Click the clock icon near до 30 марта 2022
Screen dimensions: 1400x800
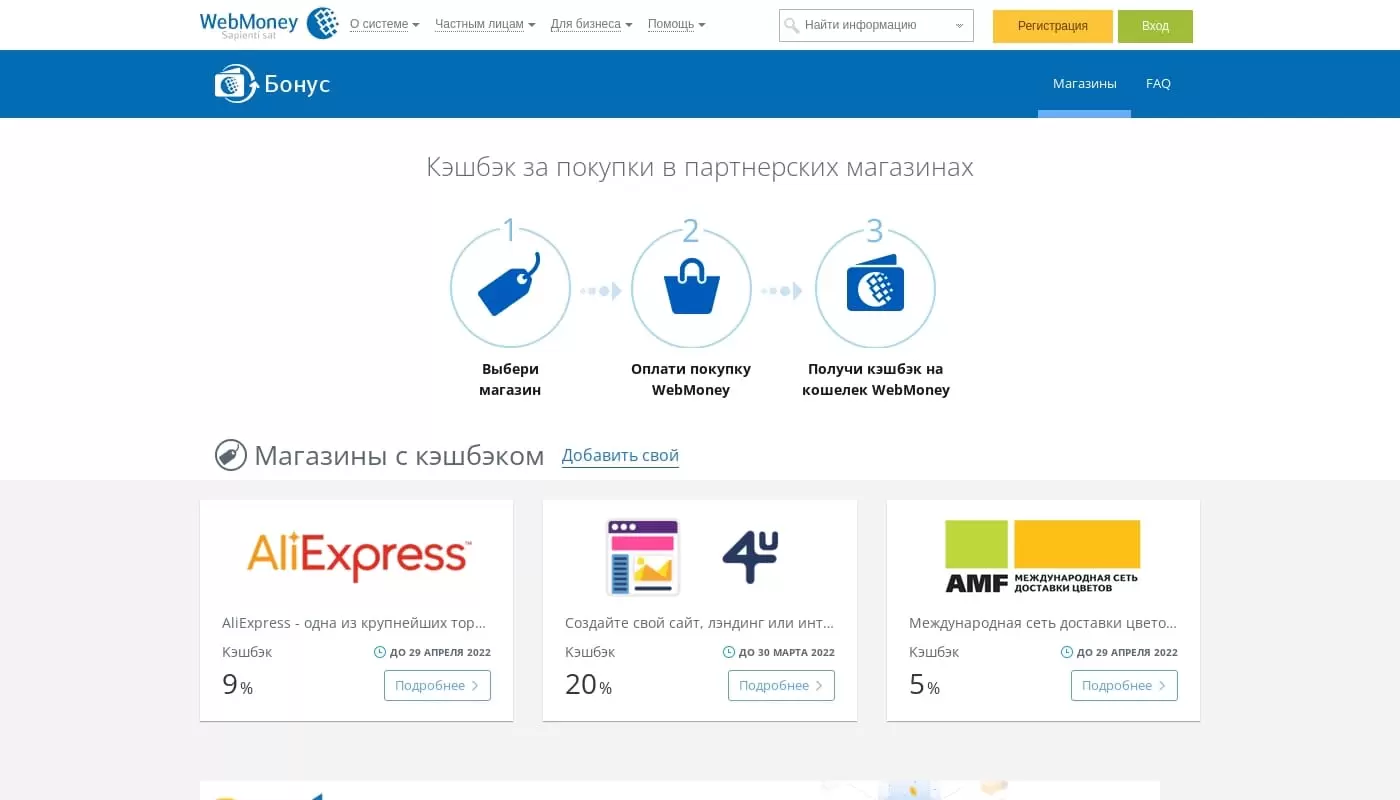(729, 652)
